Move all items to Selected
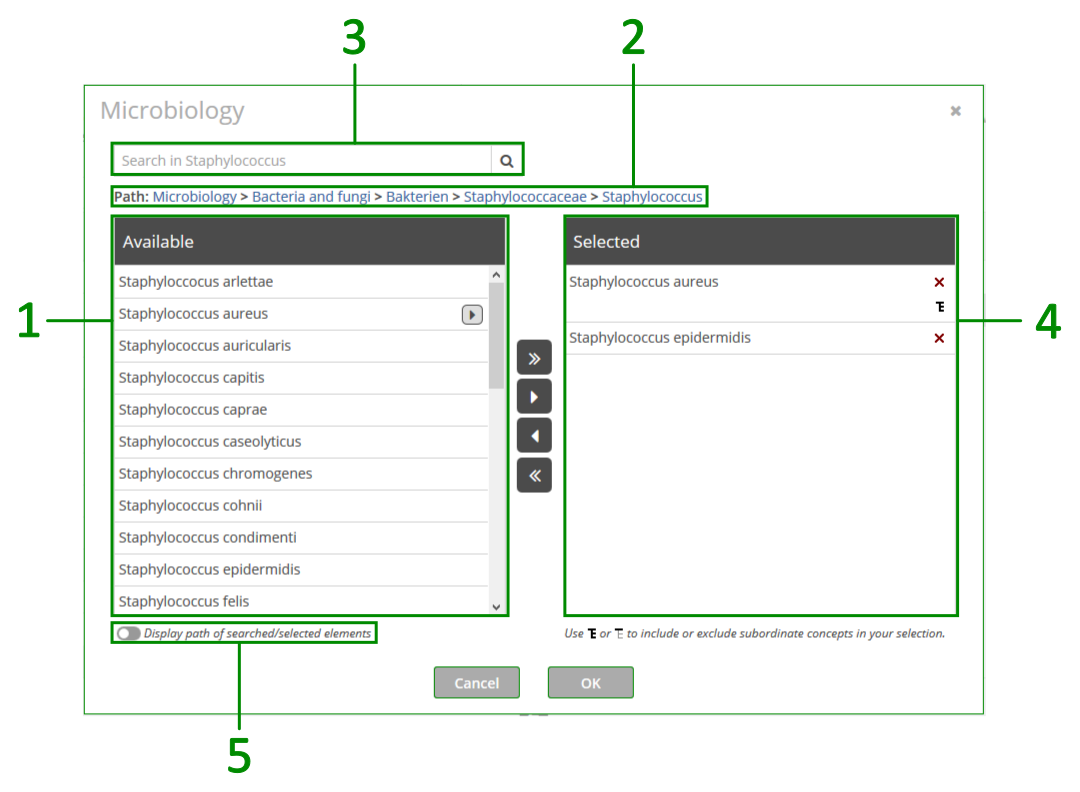This screenshot has width=1080, height=792. point(534,358)
